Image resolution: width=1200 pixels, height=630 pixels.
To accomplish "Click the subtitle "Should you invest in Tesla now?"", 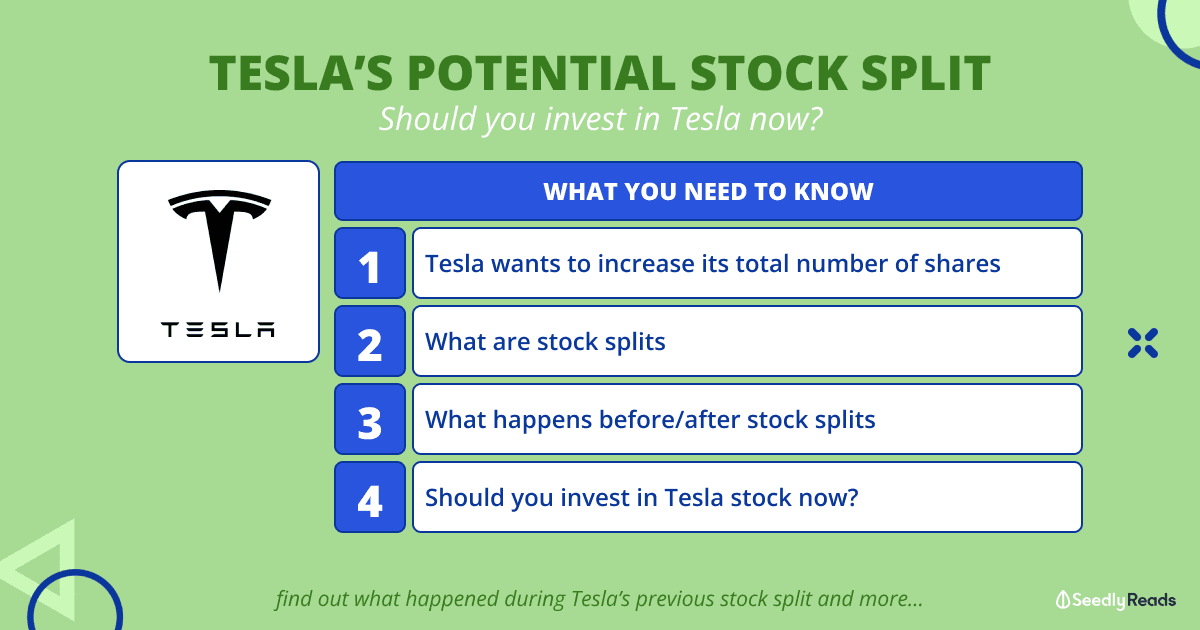I will 599,120.
